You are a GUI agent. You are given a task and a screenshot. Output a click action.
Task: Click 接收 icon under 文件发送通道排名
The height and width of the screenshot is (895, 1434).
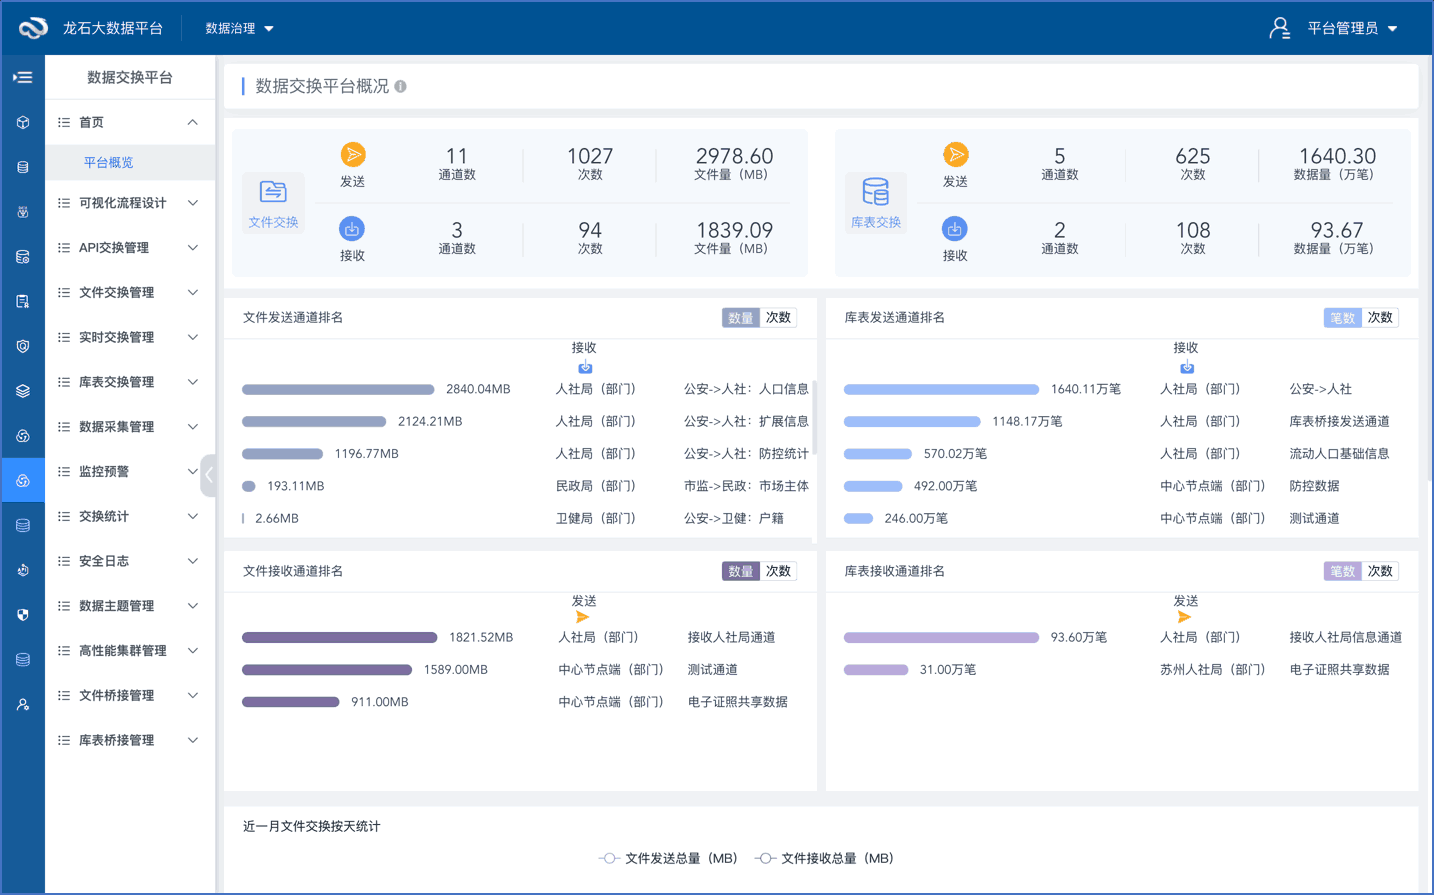pos(585,368)
